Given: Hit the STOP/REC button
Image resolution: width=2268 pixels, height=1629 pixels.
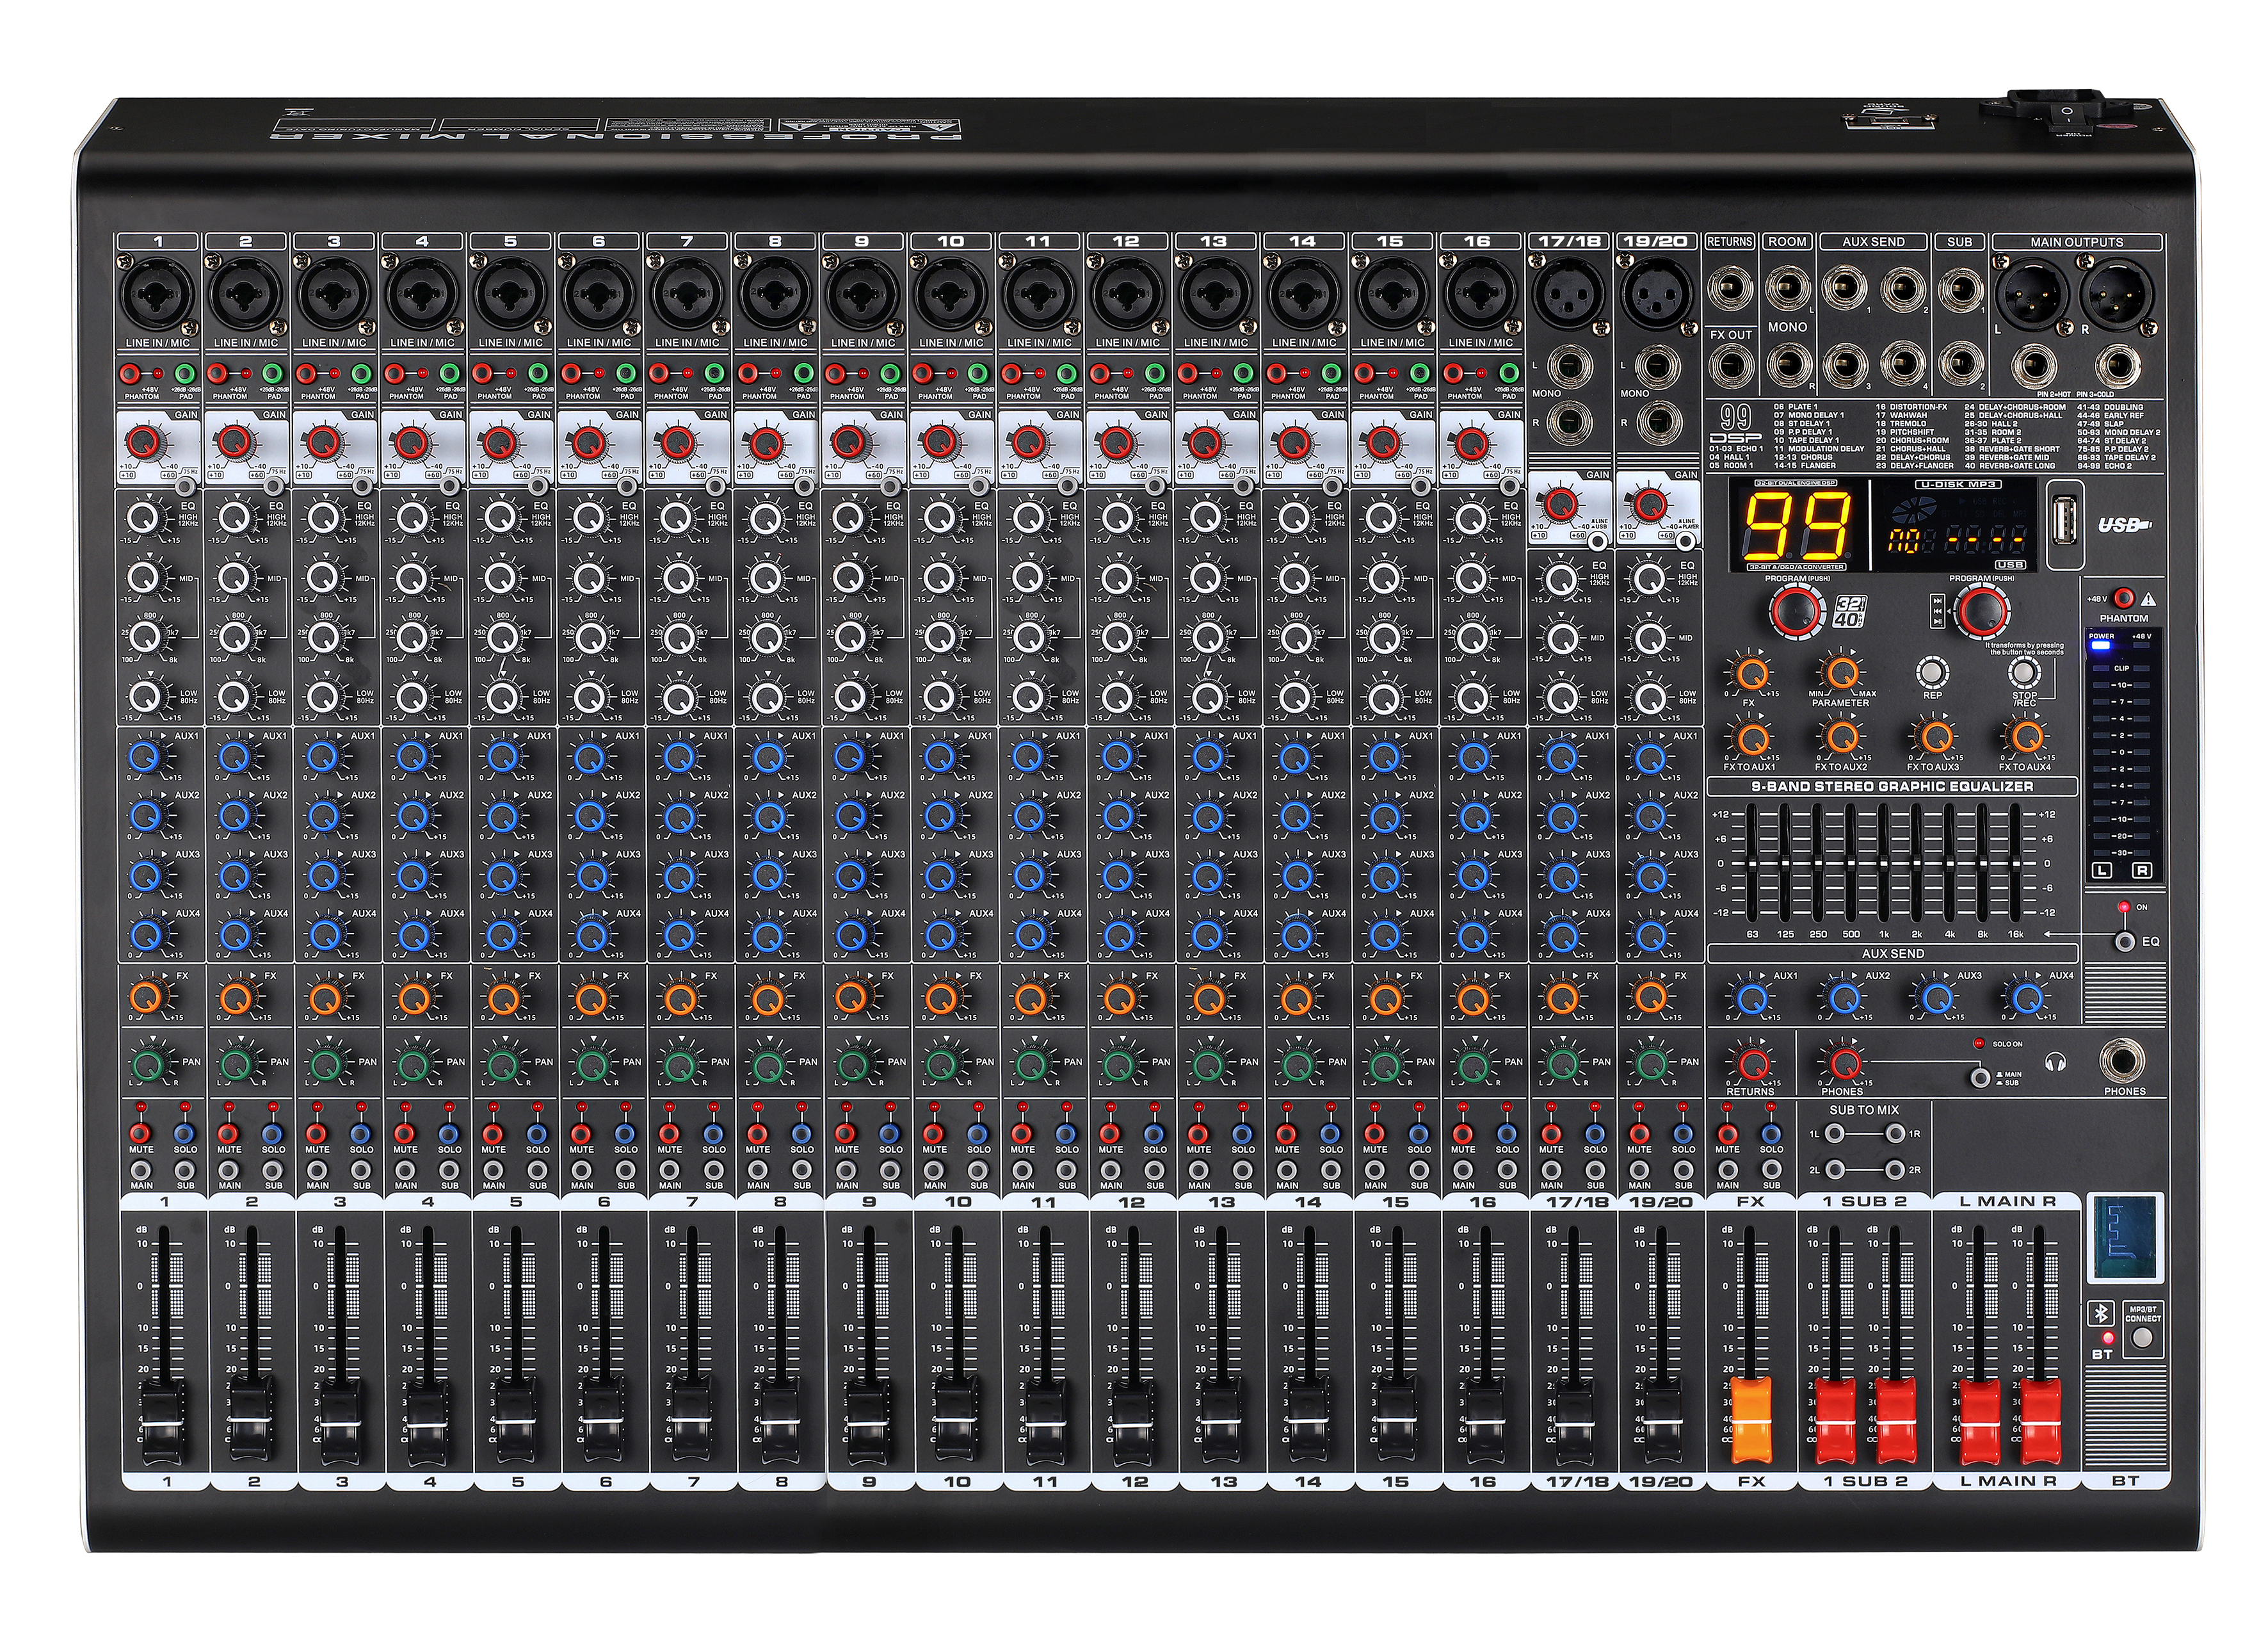Looking at the screenshot, I should click(2024, 671).
